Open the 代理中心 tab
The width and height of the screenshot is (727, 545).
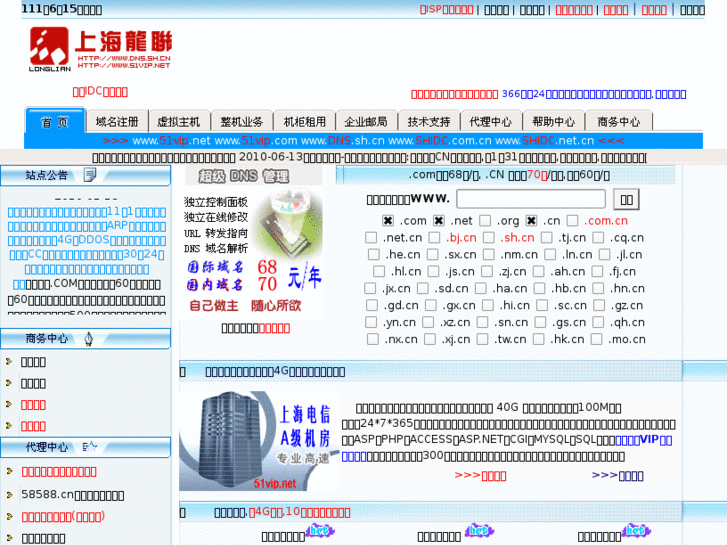491,122
